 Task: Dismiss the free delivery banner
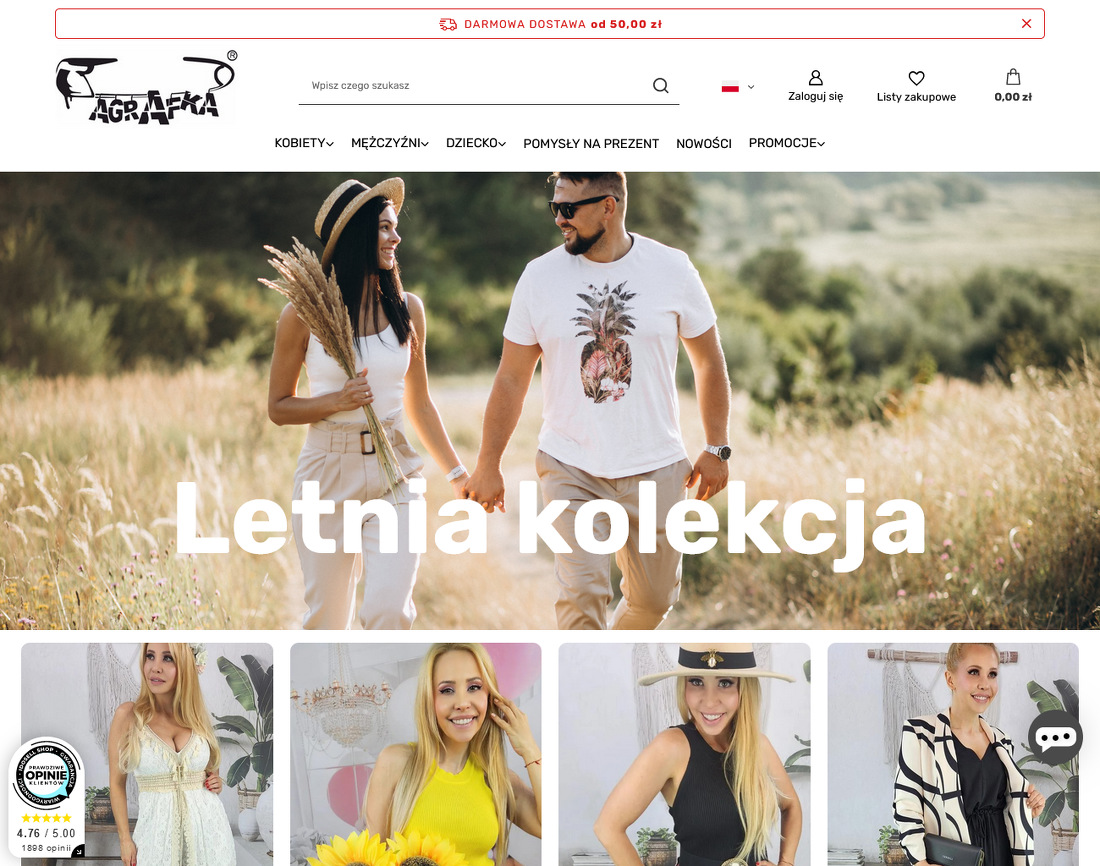[1026, 24]
